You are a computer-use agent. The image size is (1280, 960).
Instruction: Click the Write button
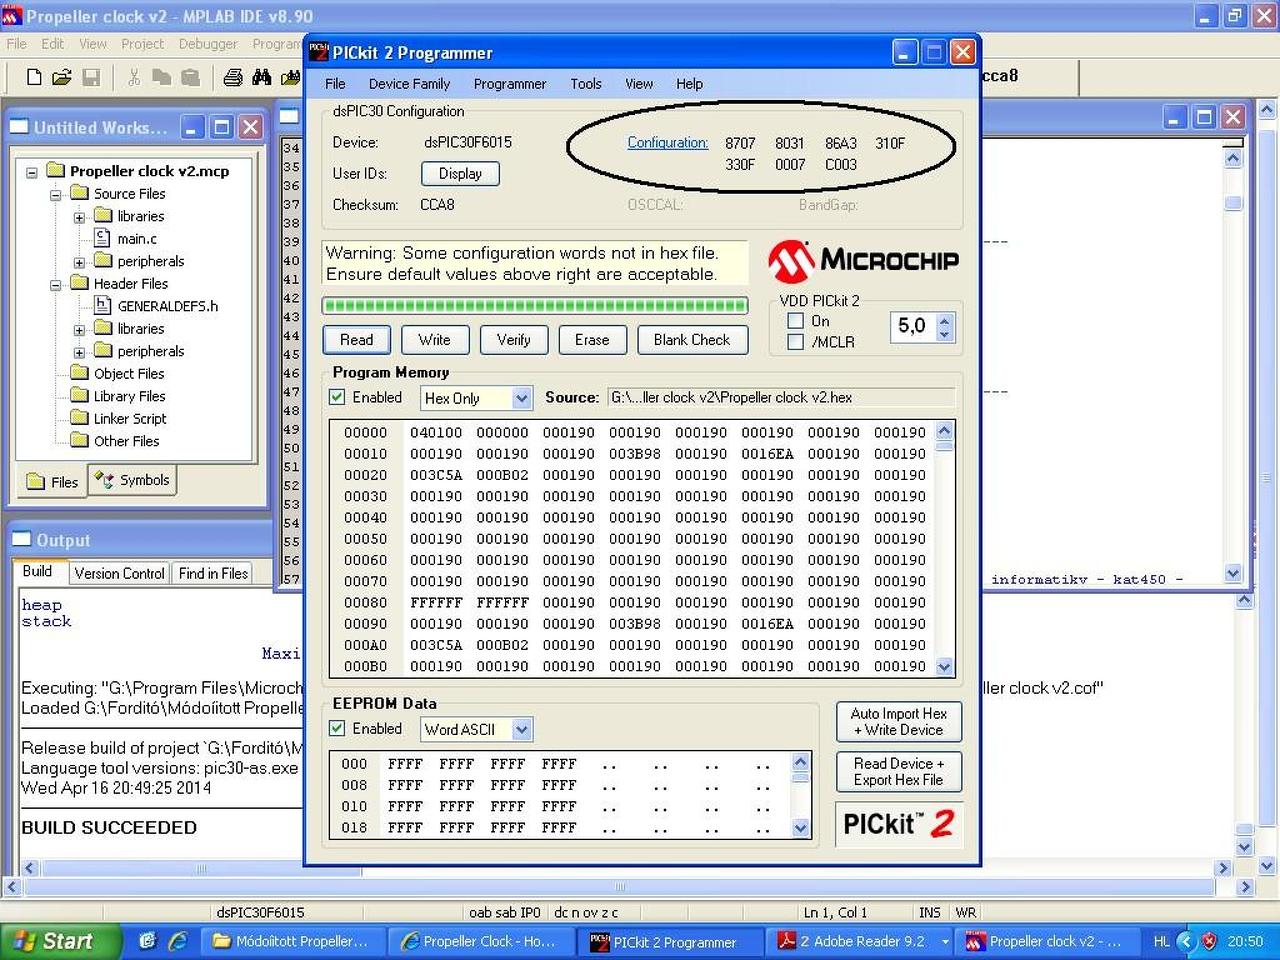point(434,340)
